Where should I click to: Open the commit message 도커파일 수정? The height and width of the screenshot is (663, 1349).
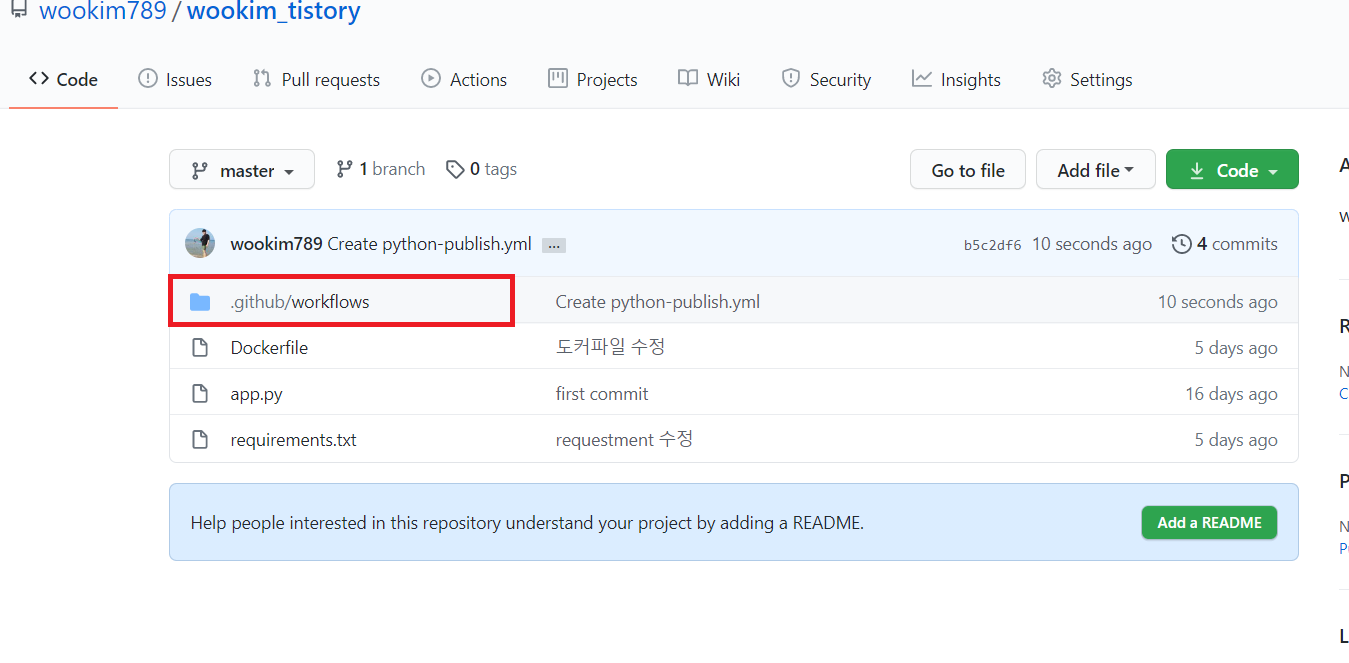[x=610, y=347]
